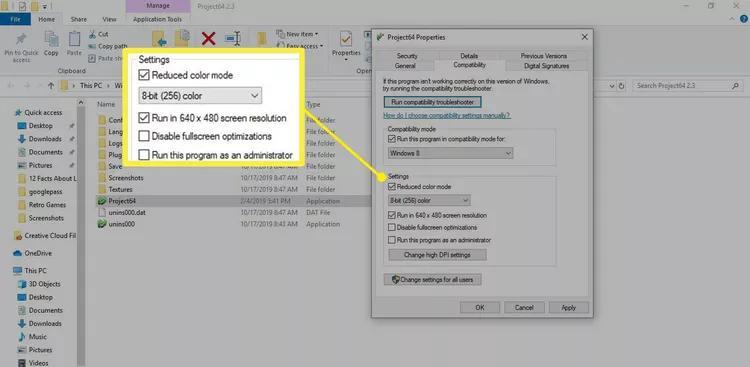This screenshot has height=367, width=750.
Task: Select the unins000.dat file icon
Action: pyautogui.click(x=101, y=212)
